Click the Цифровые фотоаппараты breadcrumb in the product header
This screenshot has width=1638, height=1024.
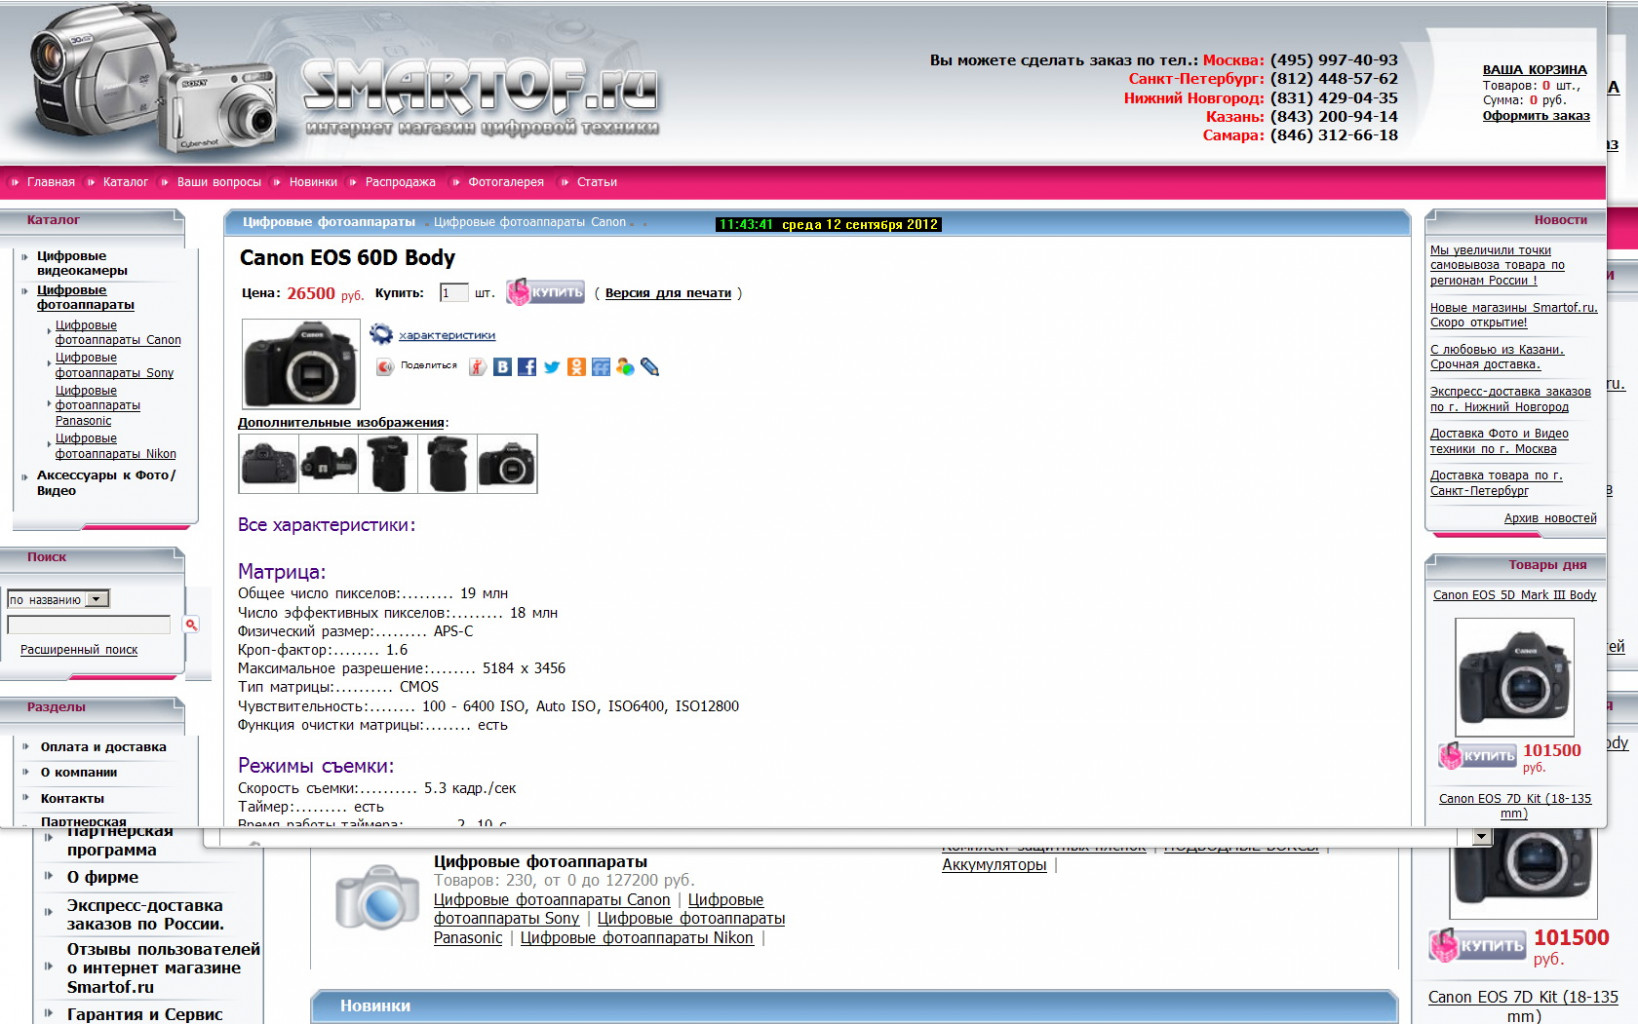(x=329, y=222)
